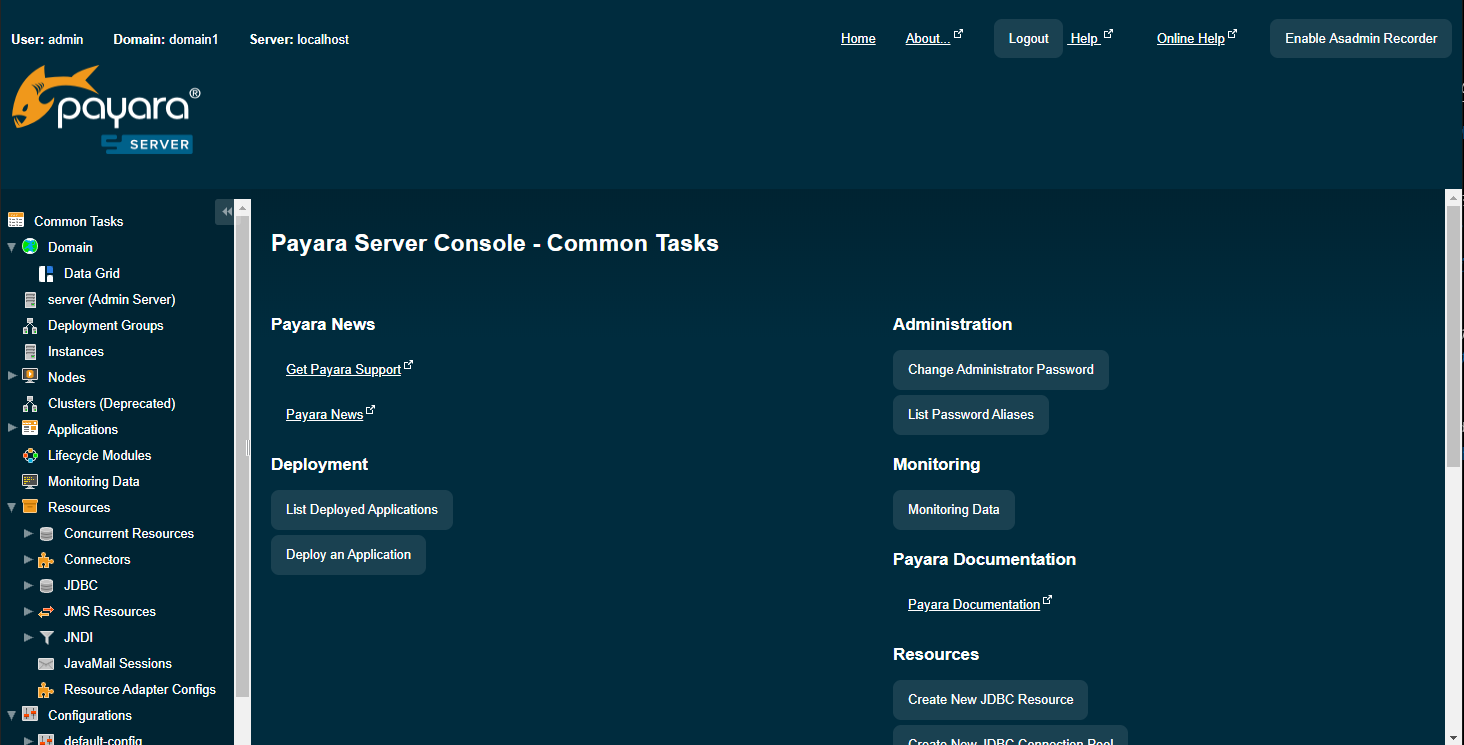Select Instances label in tree
Image resolution: width=1464 pixels, height=745 pixels.
point(76,351)
